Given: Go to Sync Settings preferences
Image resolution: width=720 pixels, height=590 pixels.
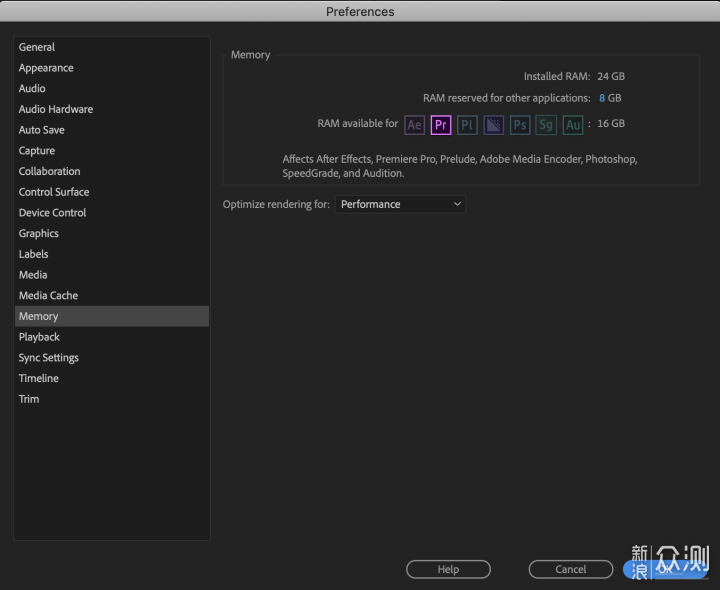Looking at the screenshot, I should (112, 357).
